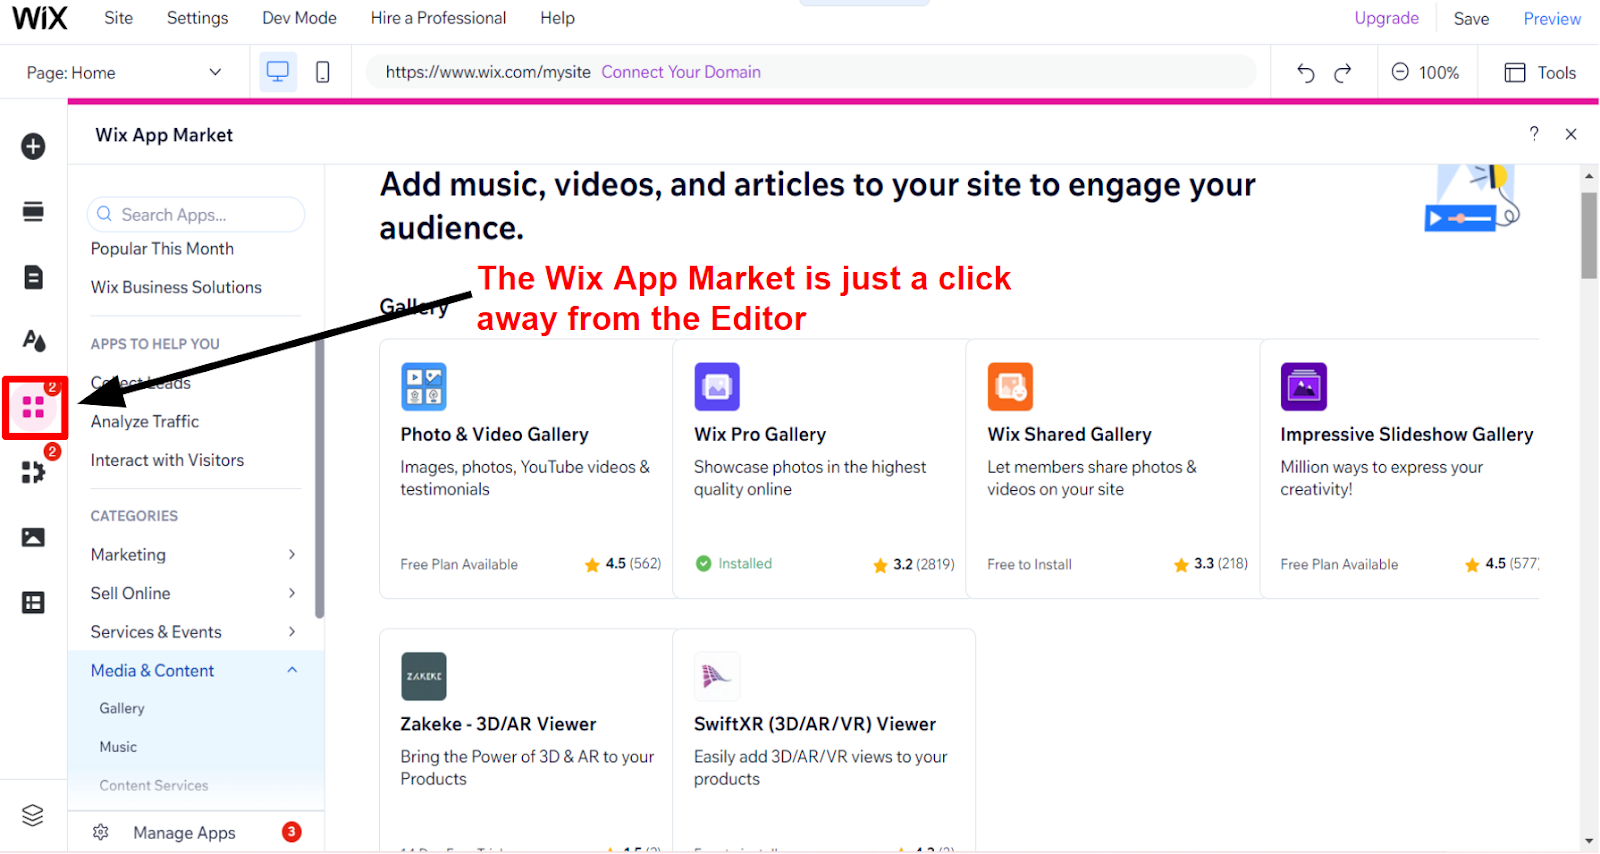Open the Tools panel

1540,72
